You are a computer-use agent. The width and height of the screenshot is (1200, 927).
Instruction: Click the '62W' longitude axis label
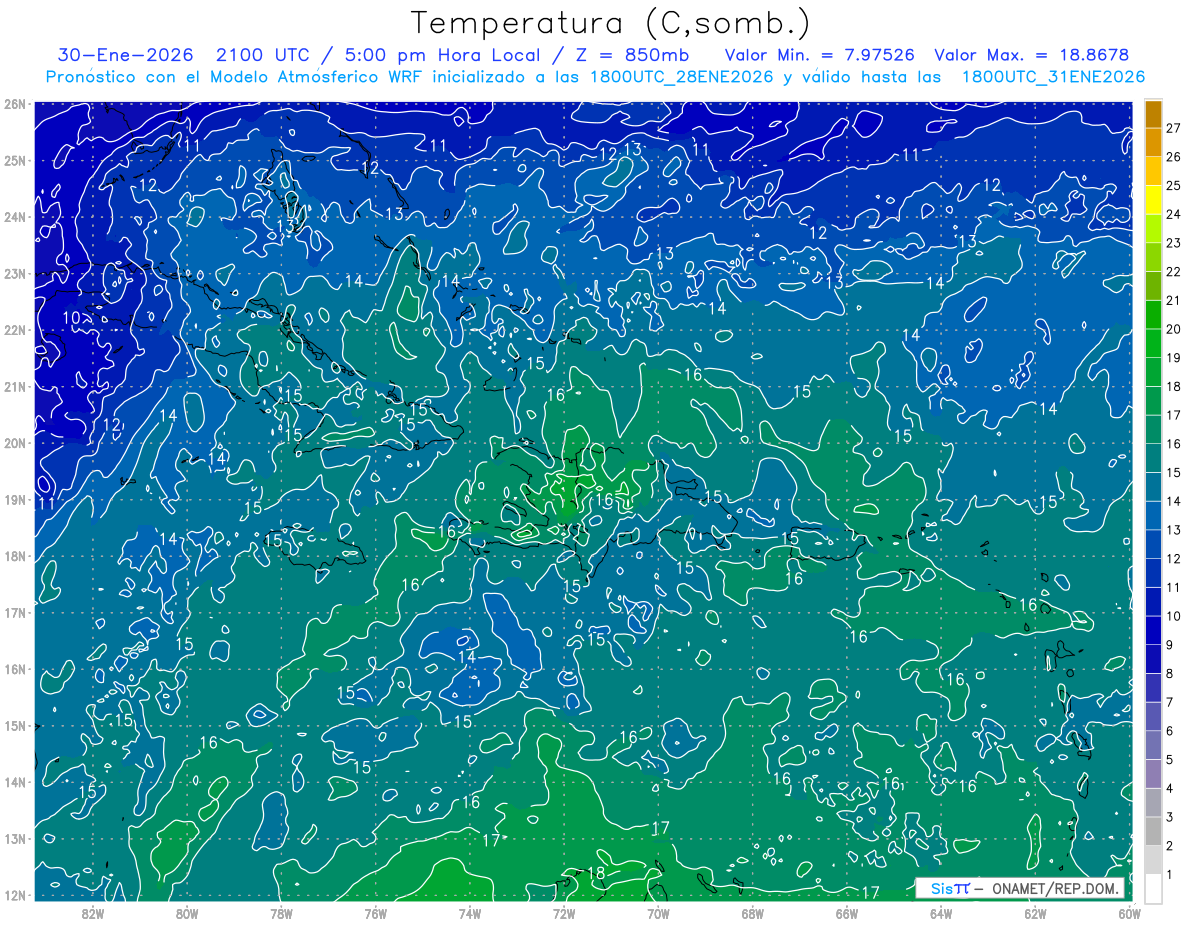pyautogui.click(x=1036, y=912)
